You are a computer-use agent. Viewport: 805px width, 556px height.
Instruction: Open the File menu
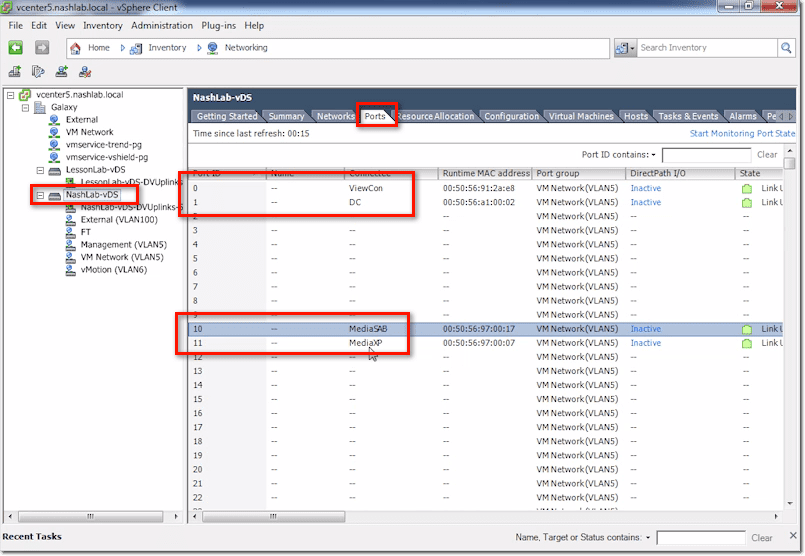tap(15, 26)
